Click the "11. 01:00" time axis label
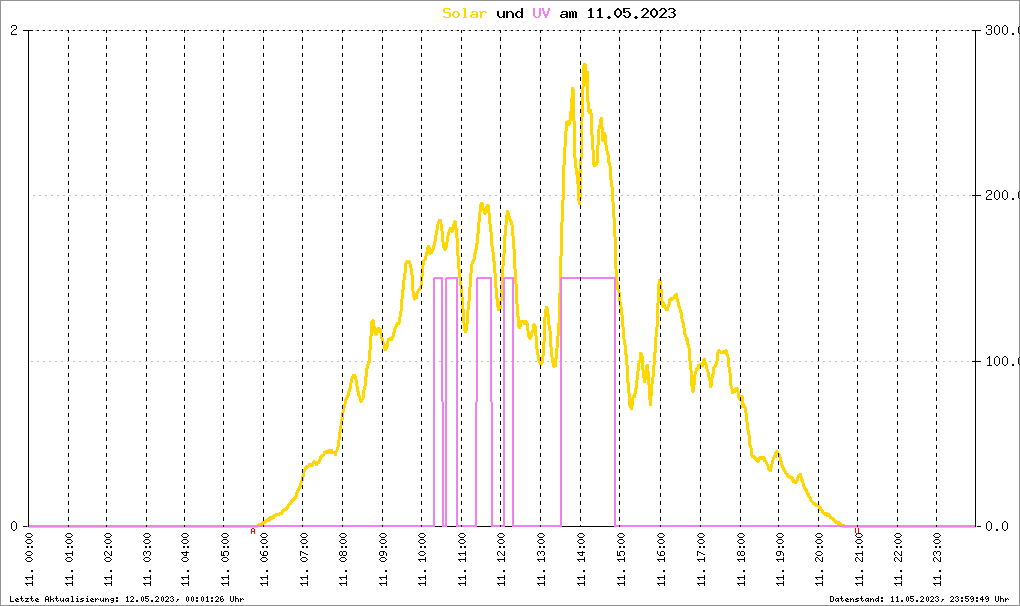 coord(68,559)
